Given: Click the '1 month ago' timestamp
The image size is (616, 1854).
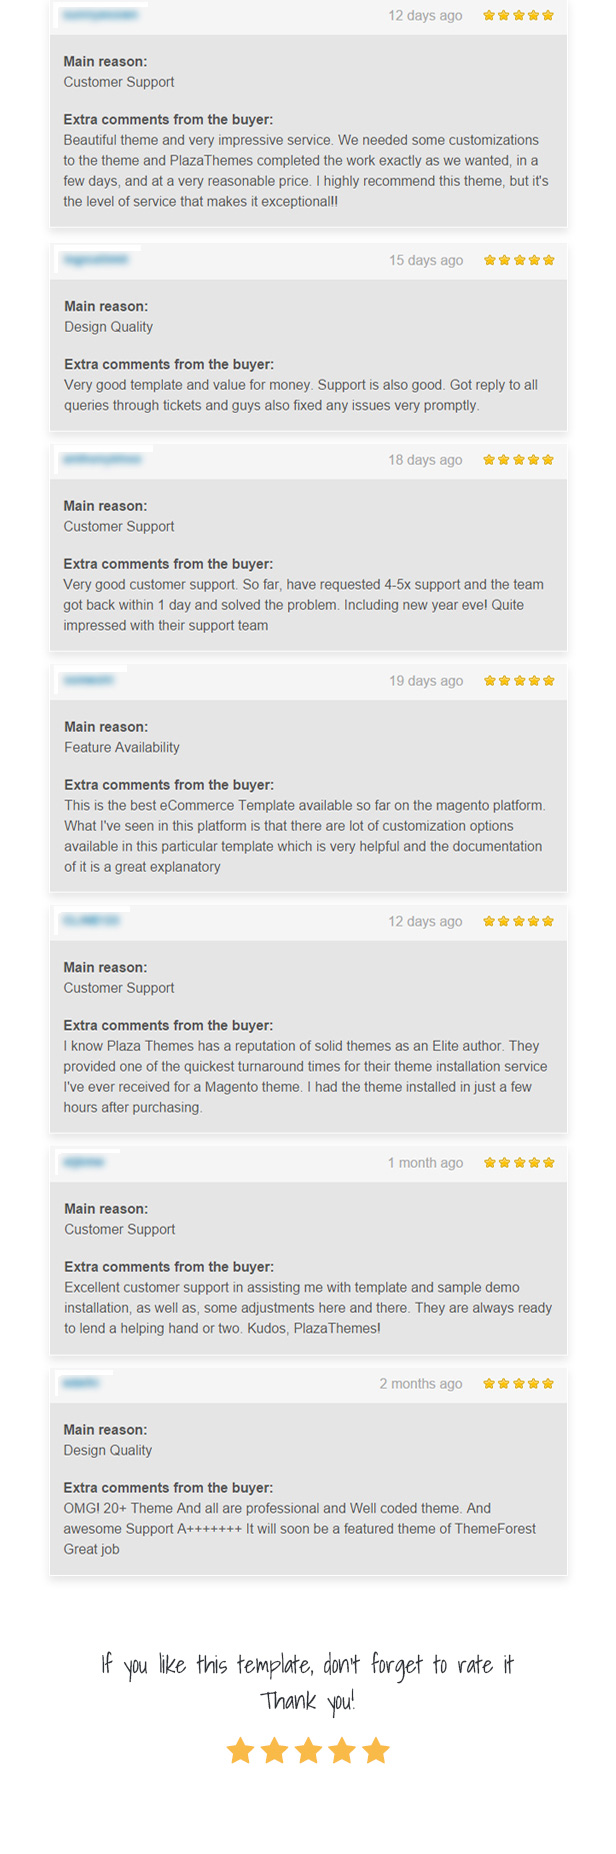Looking at the screenshot, I should [x=425, y=1163].
